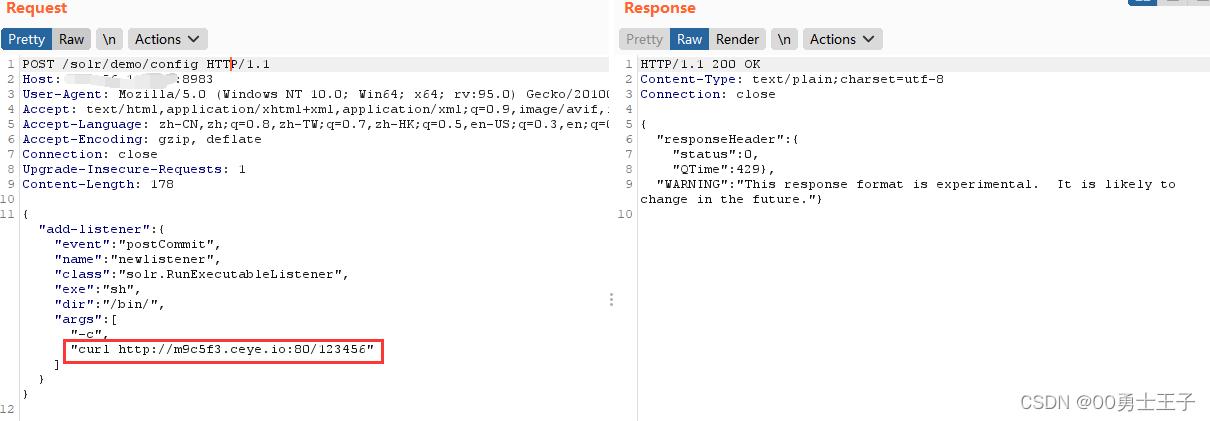Click the three-dot split handle between panels
1210x421 pixels.
click(x=611, y=300)
